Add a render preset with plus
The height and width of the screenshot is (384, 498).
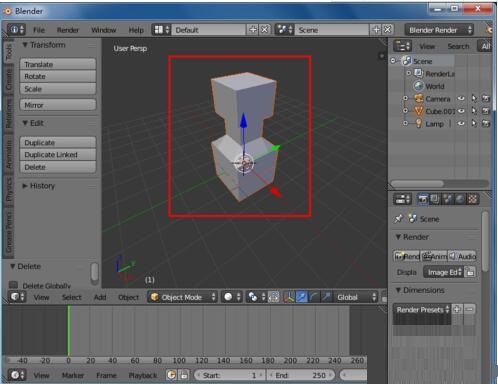[x=457, y=309]
